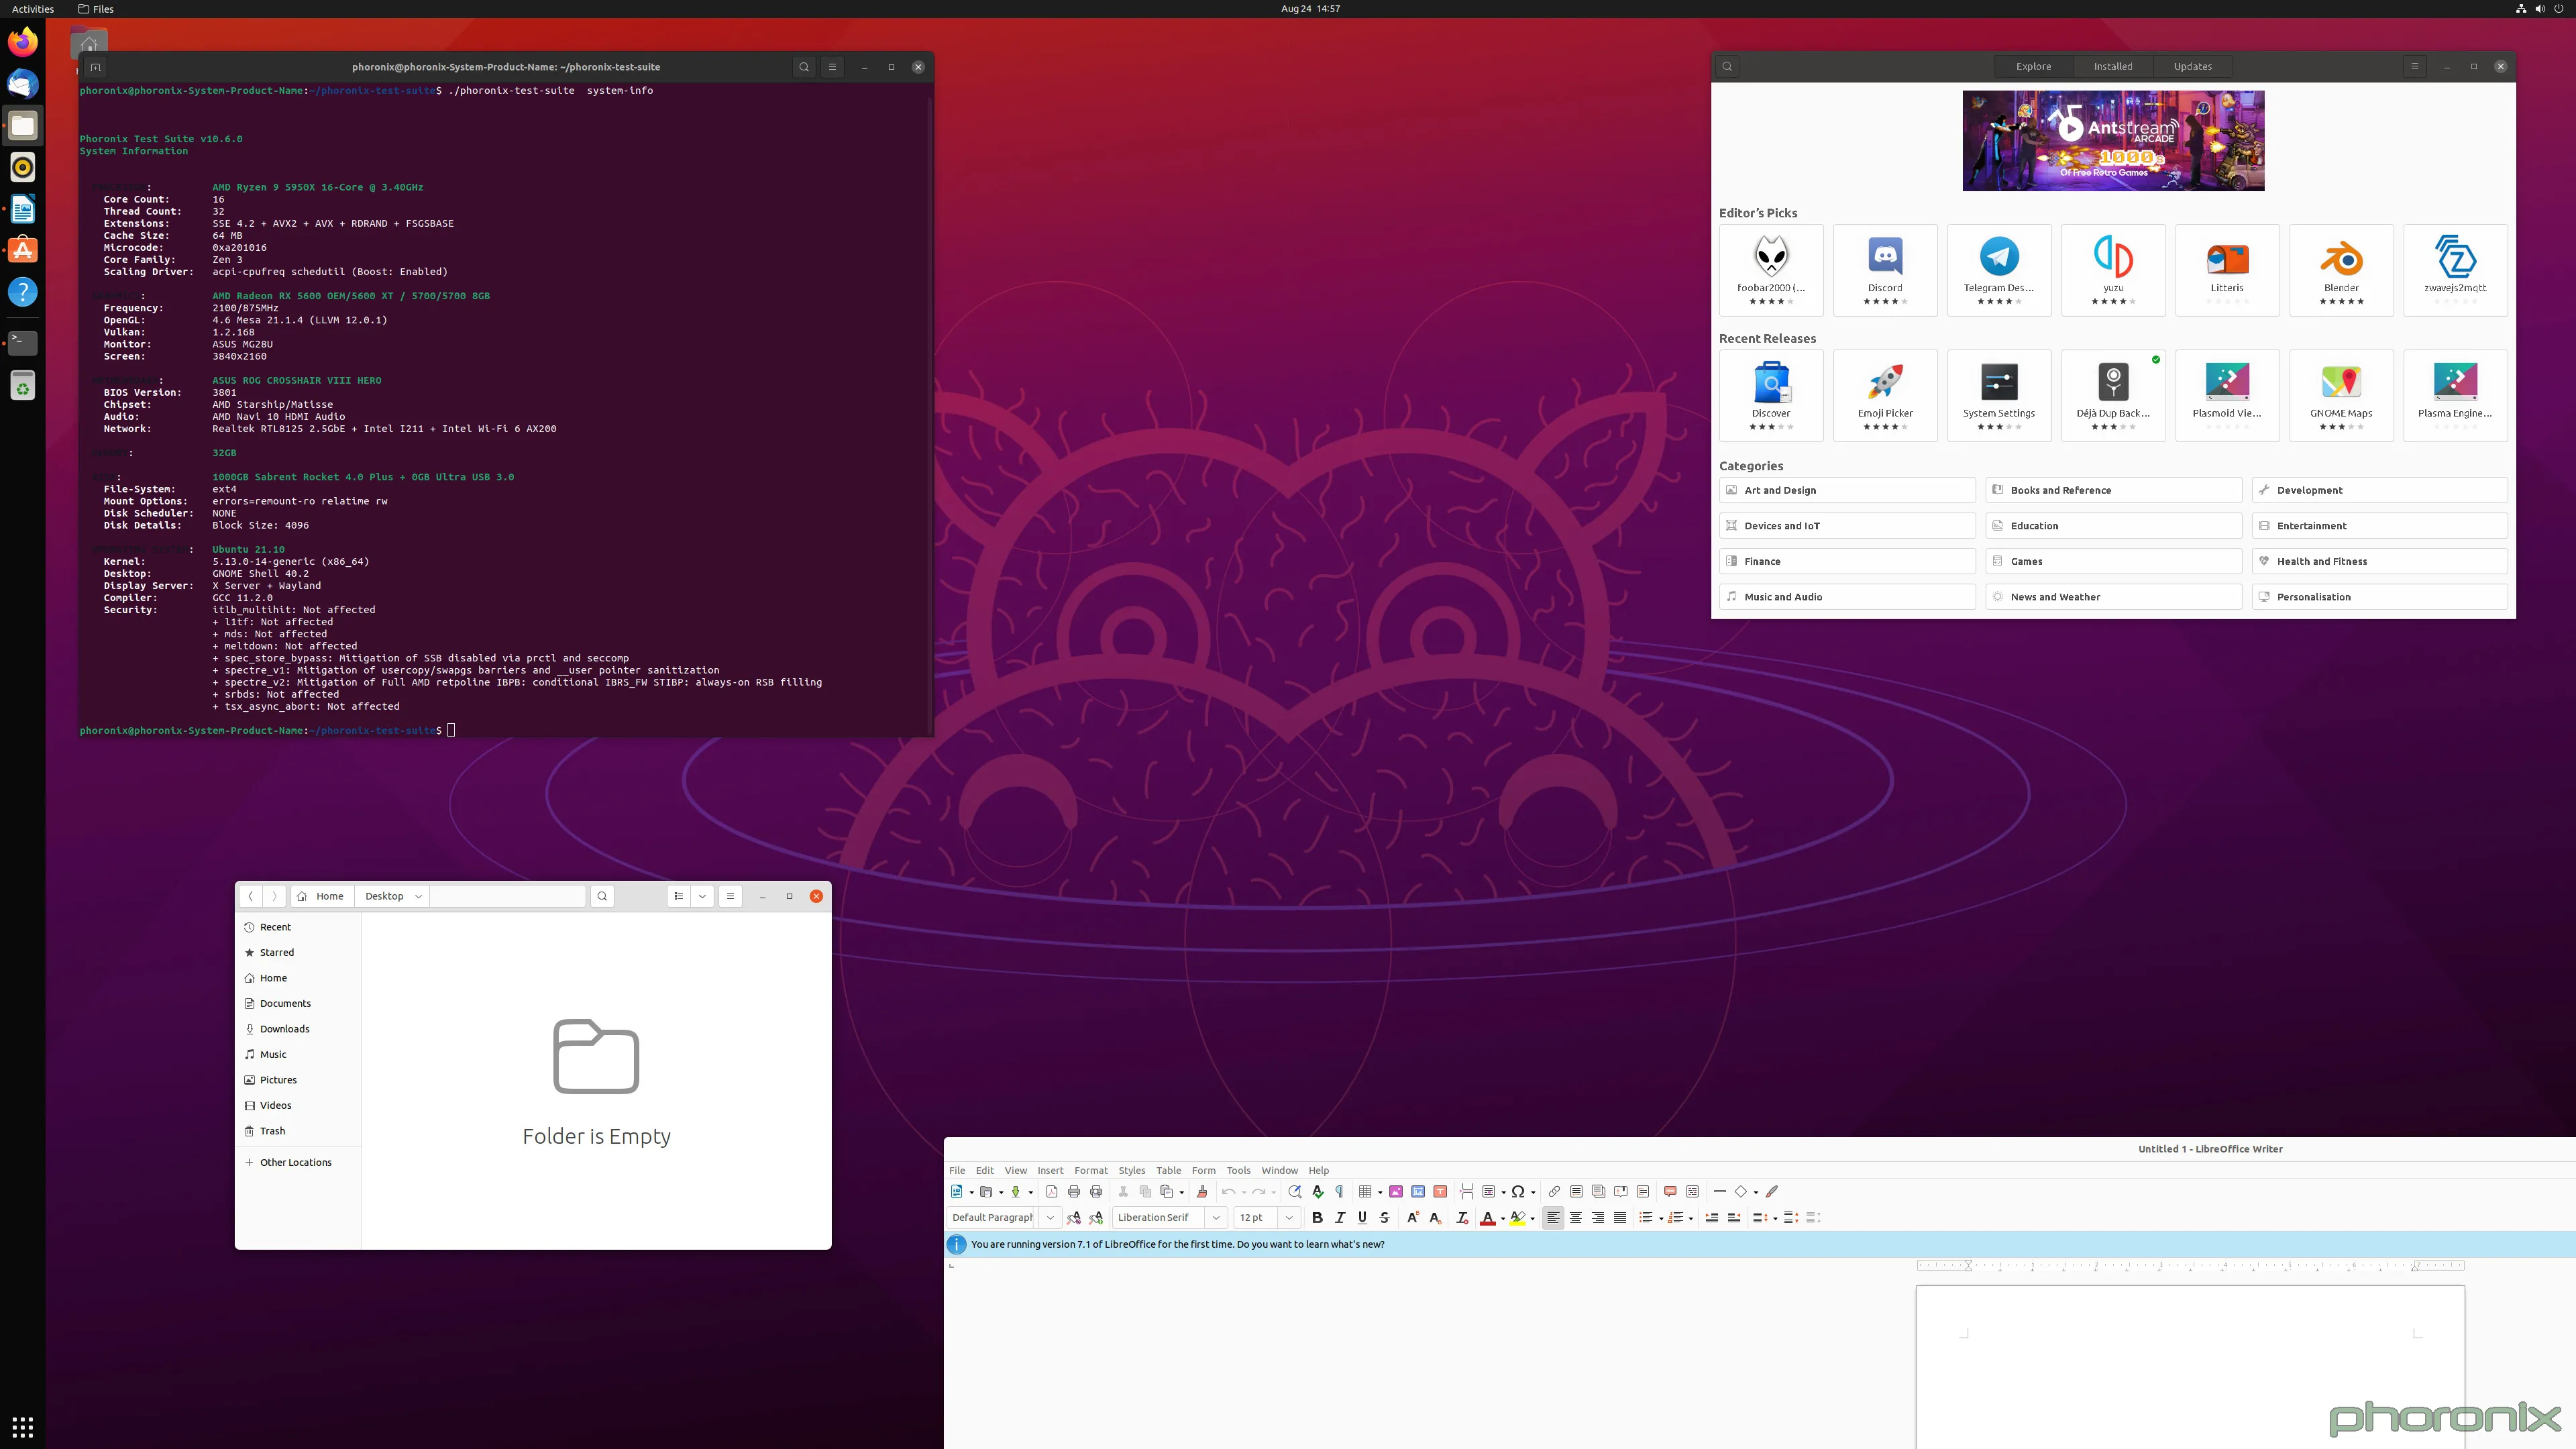2576x1449 pixels.
Task: Open the hamburger menu in Terminal header
Action: point(832,67)
